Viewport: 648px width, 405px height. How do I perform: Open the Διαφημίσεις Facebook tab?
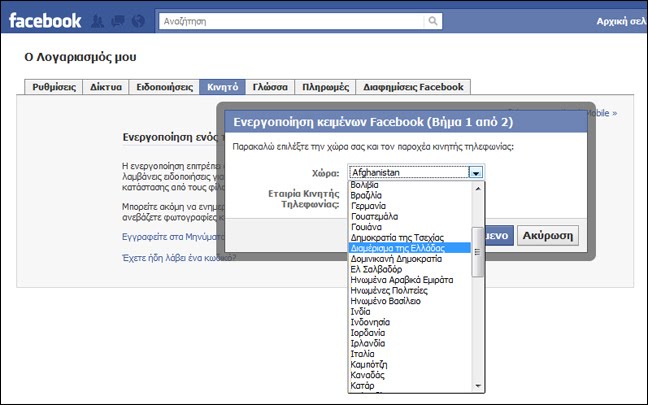tap(413, 87)
